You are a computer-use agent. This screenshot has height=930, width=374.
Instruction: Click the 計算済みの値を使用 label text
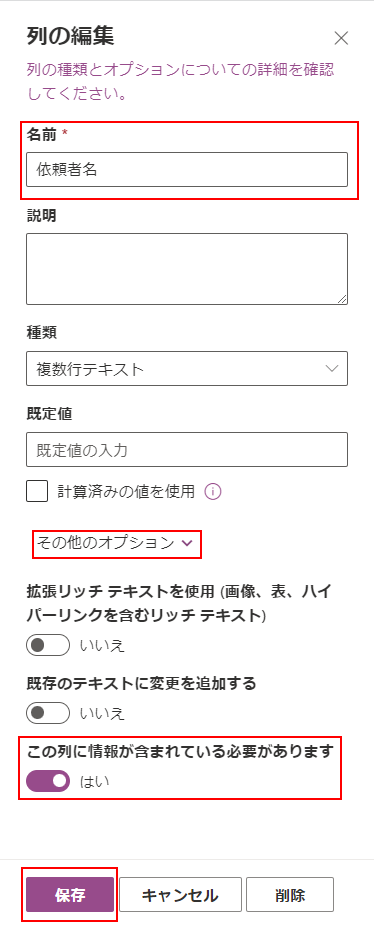tap(126, 492)
